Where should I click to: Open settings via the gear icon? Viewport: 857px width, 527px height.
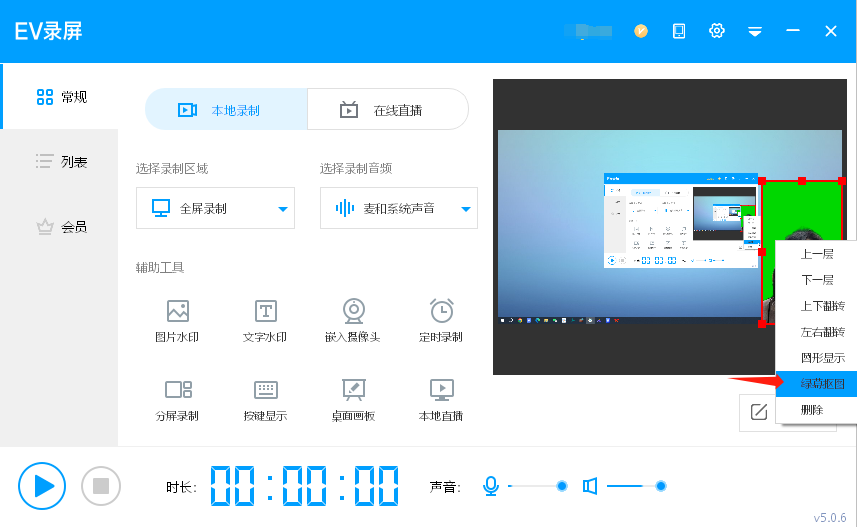coord(717,31)
